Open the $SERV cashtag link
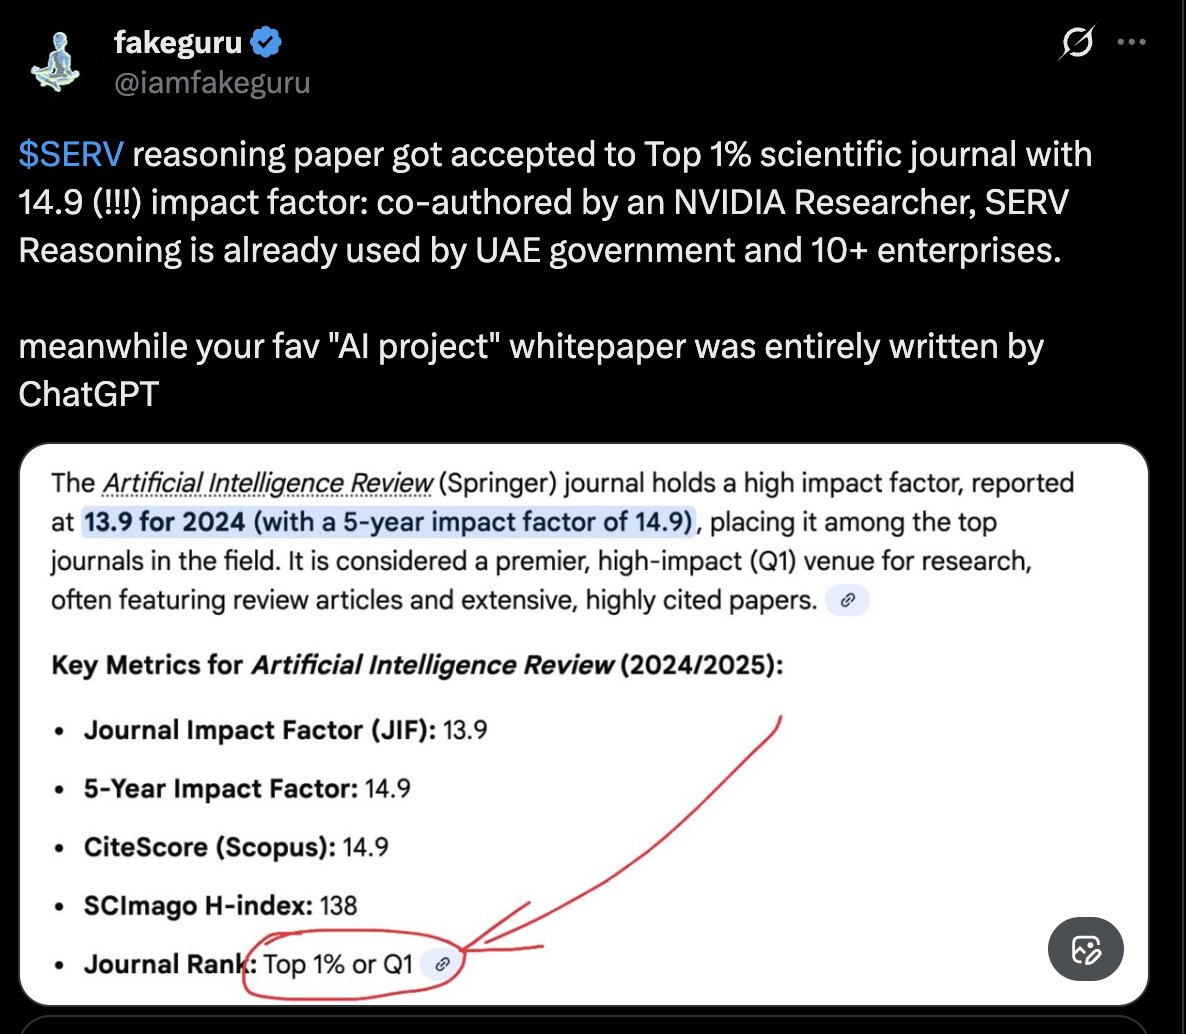1186x1034 pixels. pyautogui.click(x=71, y=154)
